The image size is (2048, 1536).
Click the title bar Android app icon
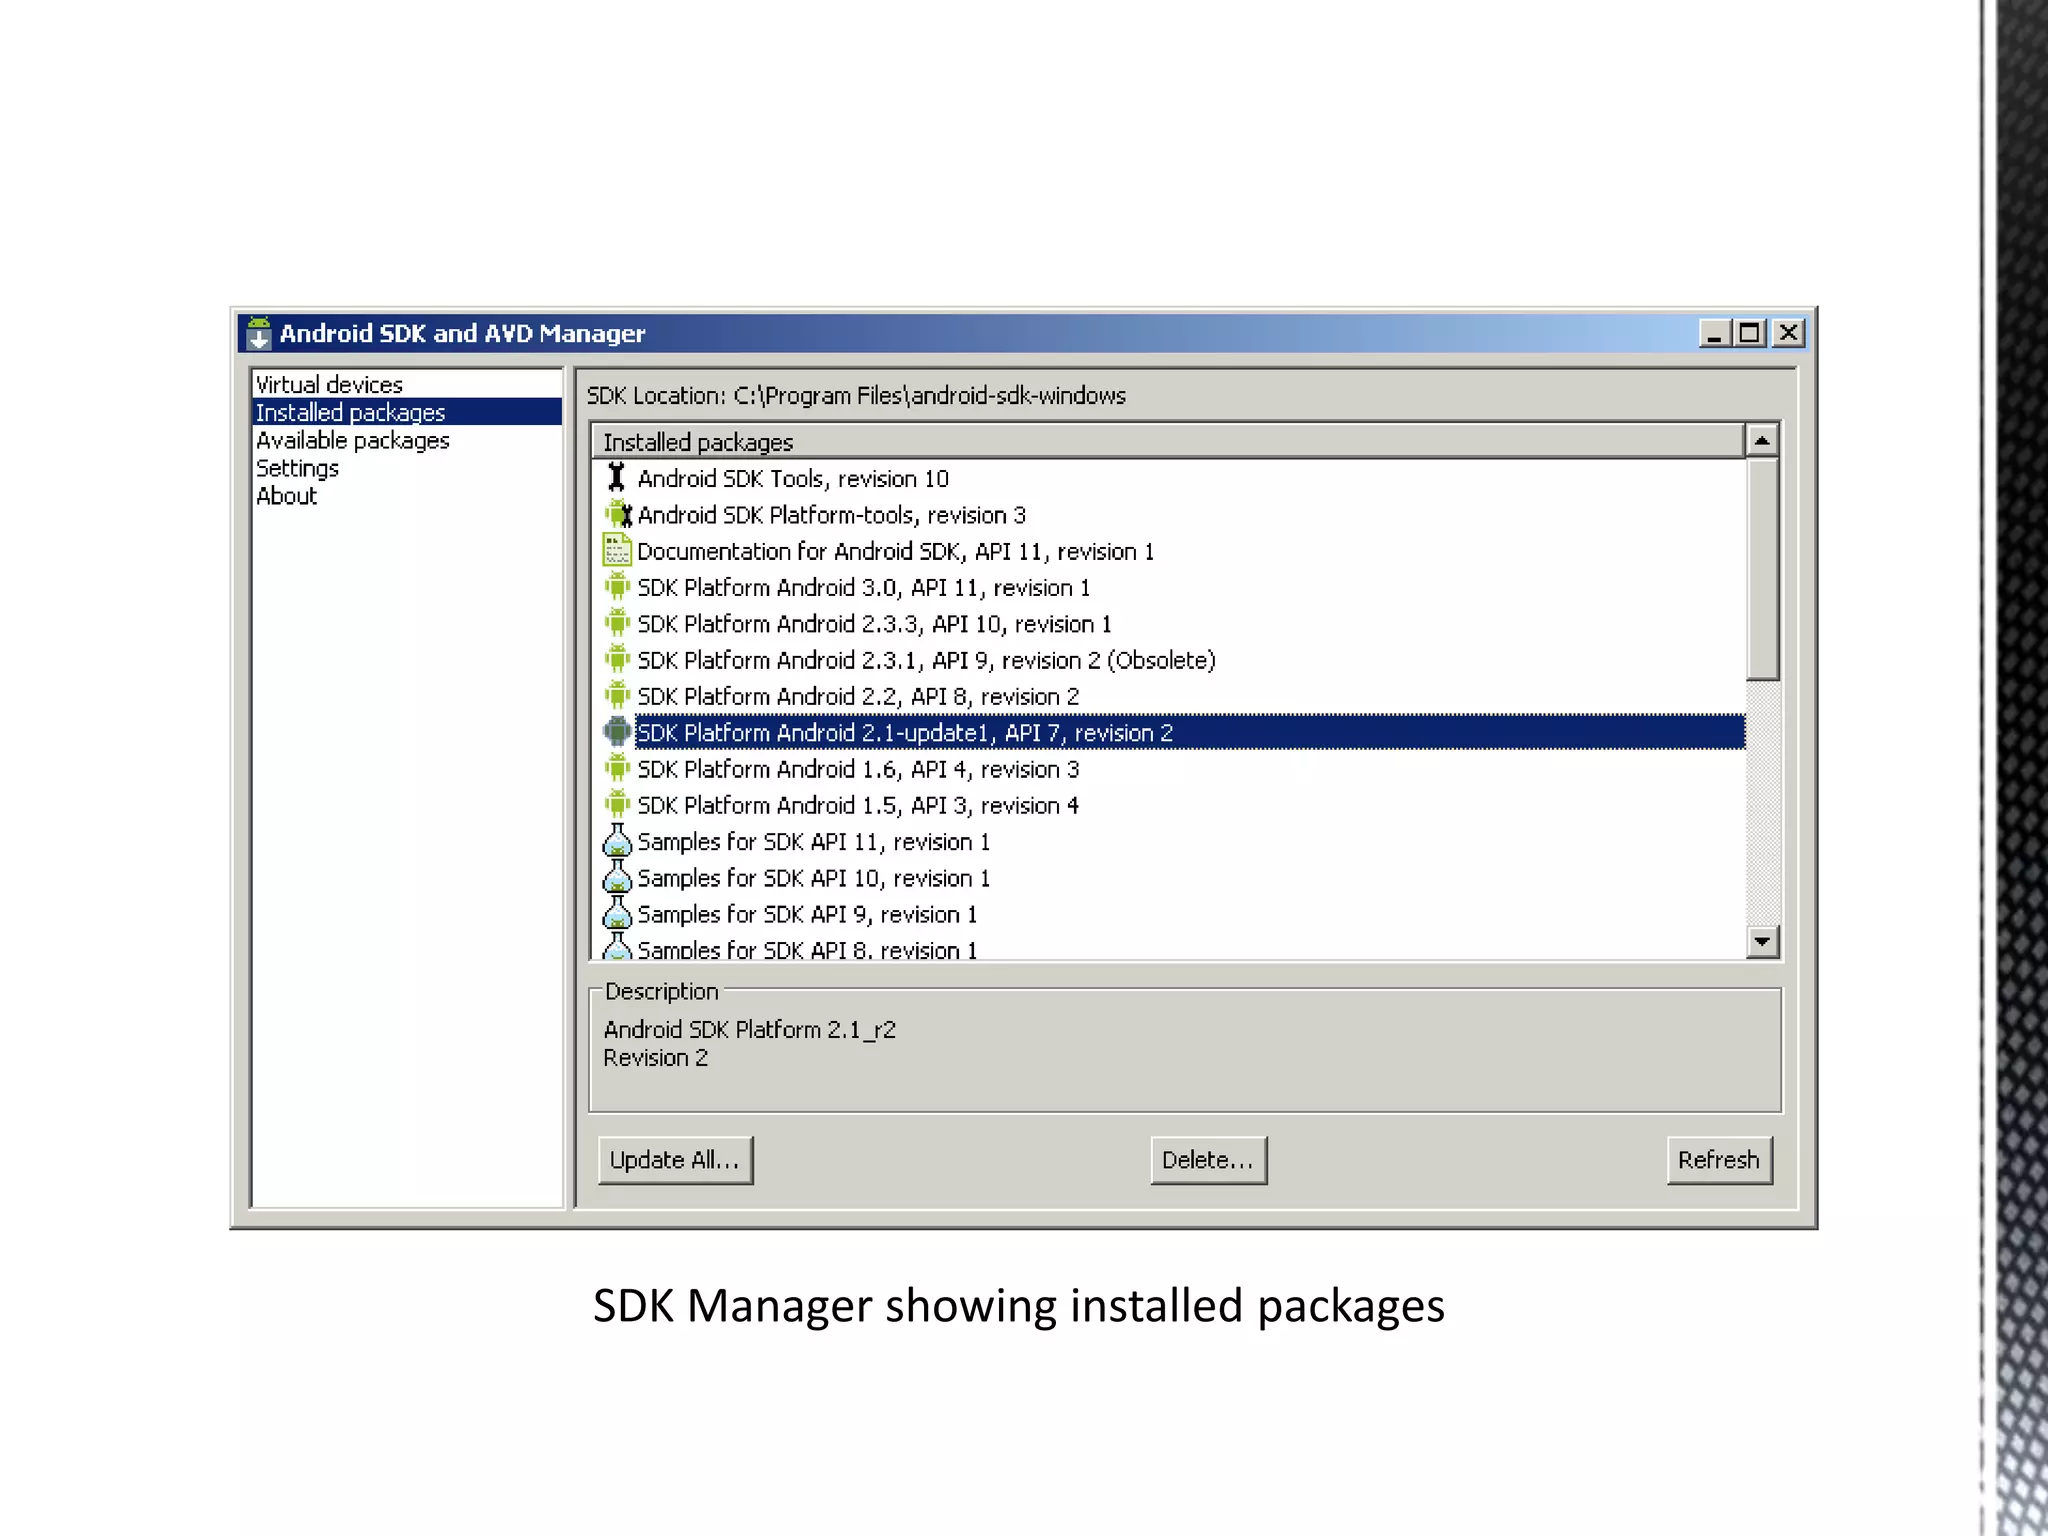[x=259, y=333]
